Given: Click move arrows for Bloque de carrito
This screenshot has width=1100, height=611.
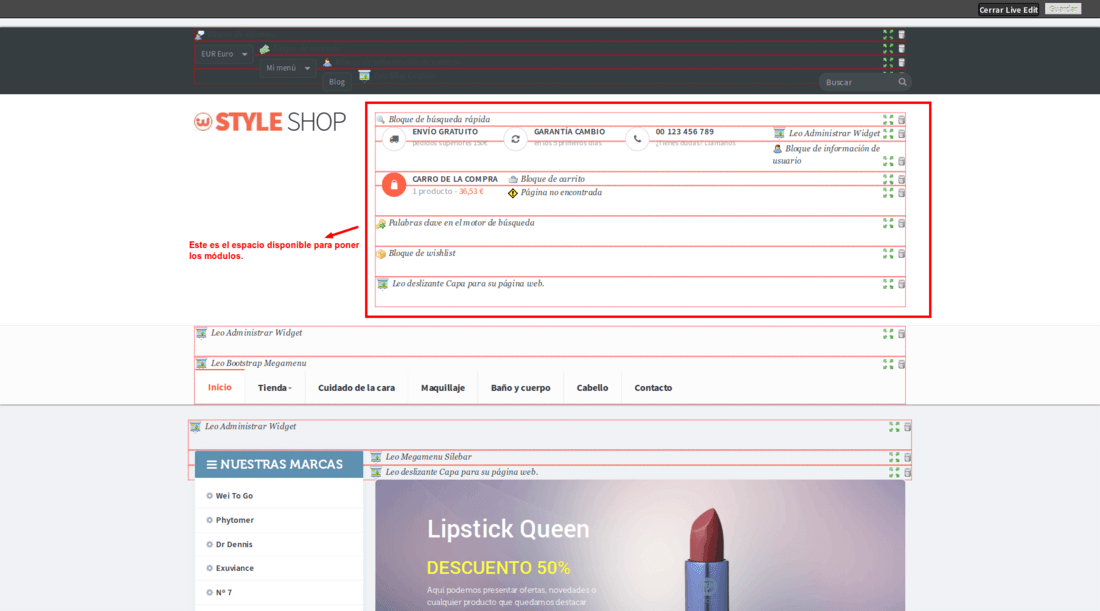Looking at the screenshot, I should point(888,180).
